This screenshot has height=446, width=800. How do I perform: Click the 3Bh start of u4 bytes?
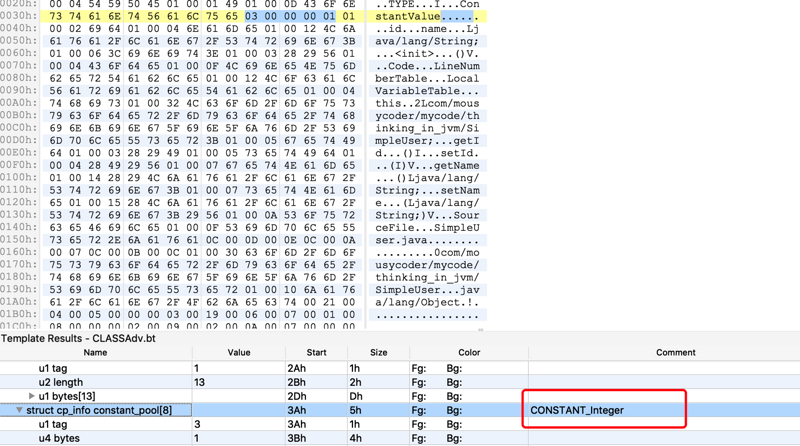pos(296,438)
